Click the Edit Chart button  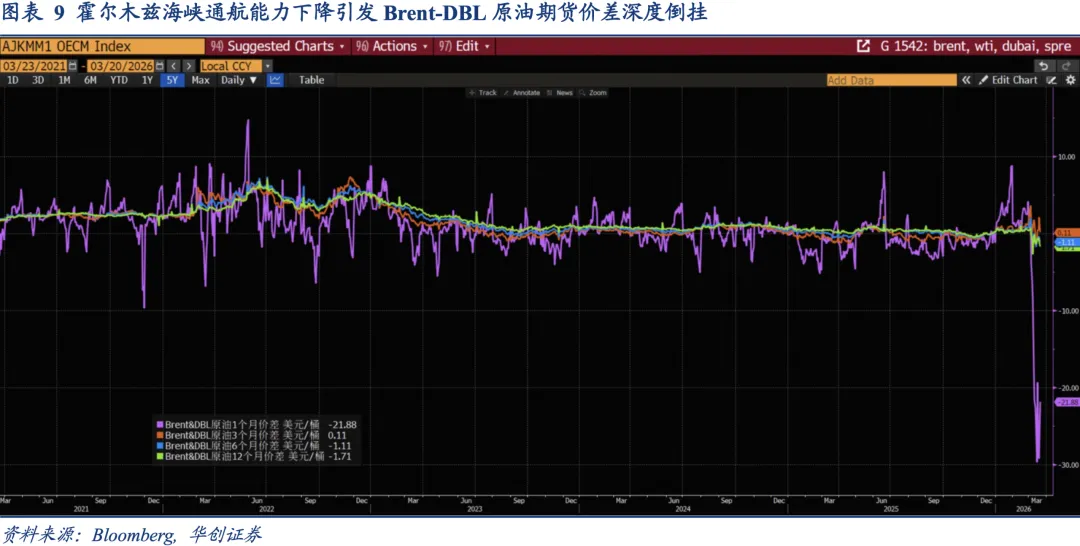click(x=1008, y=80)
